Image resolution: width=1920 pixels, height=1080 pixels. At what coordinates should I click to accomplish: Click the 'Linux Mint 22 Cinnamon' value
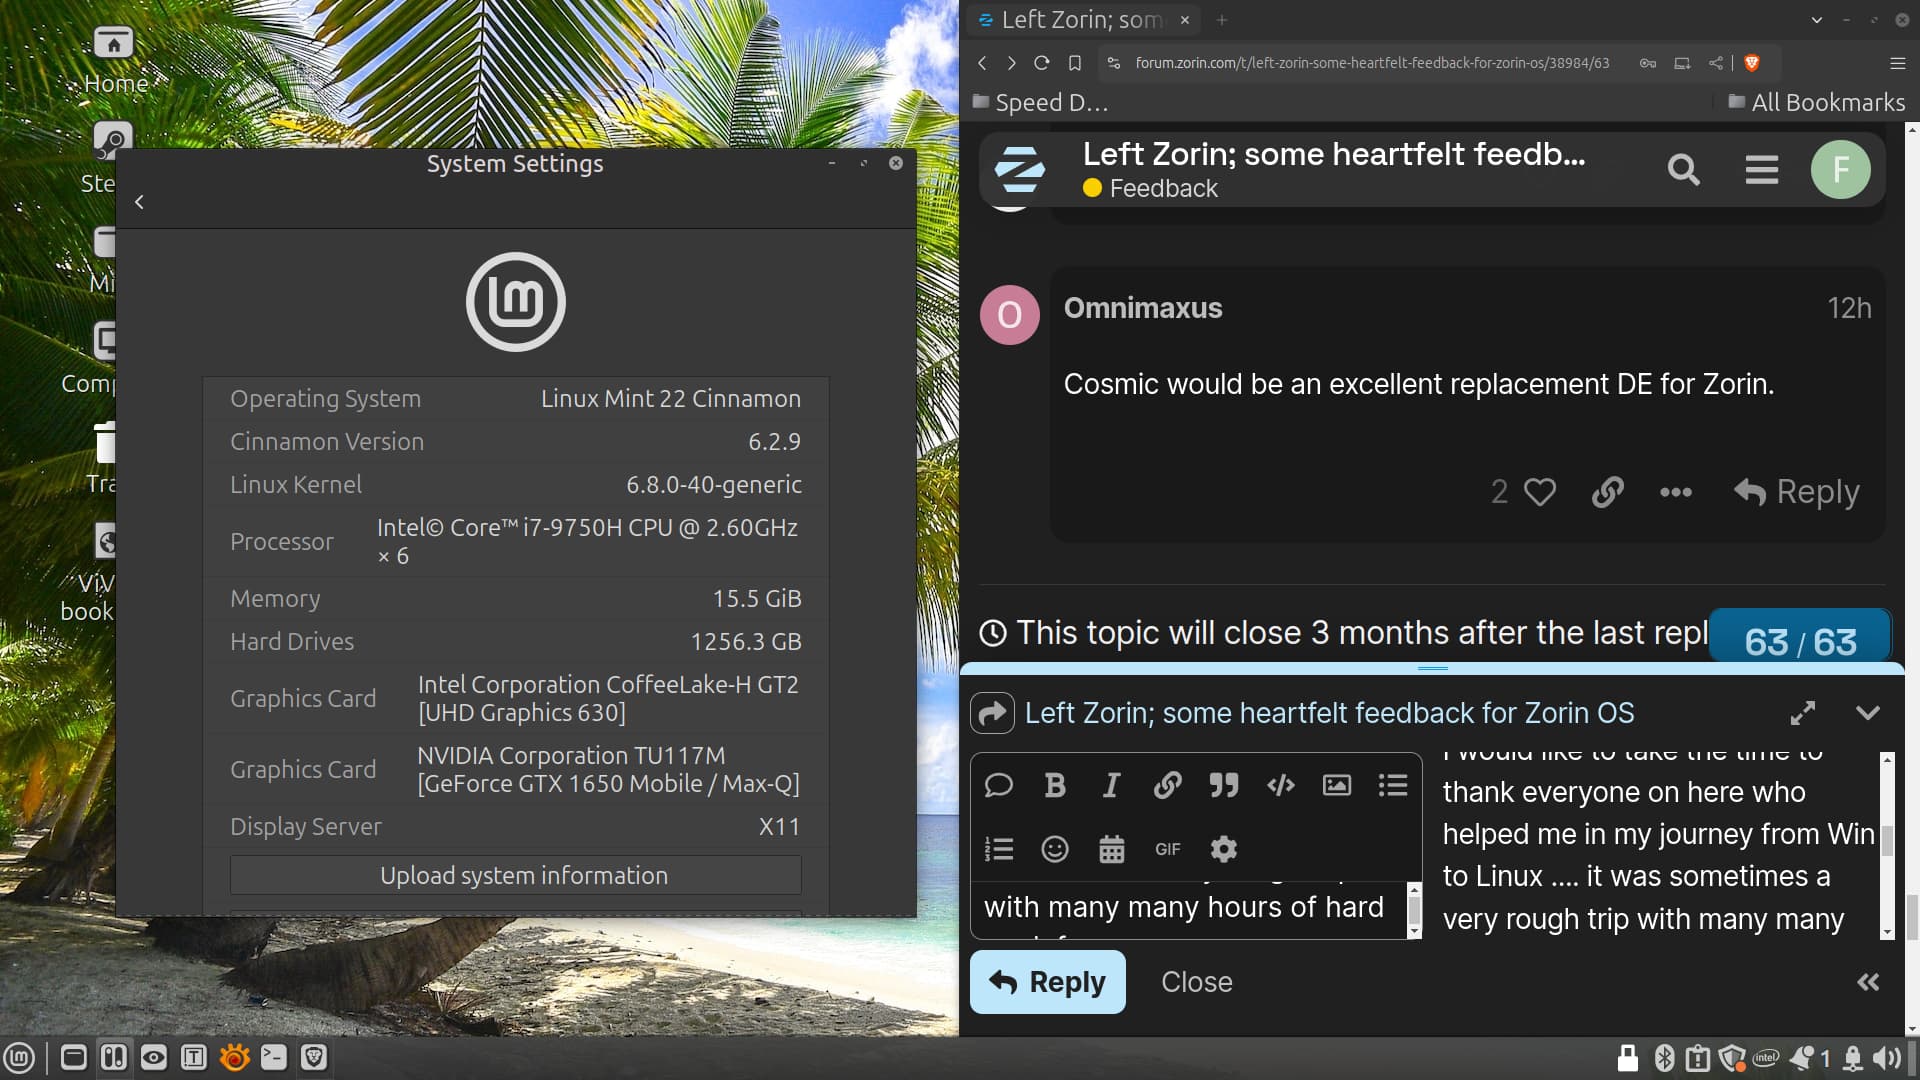click(670, 399)
